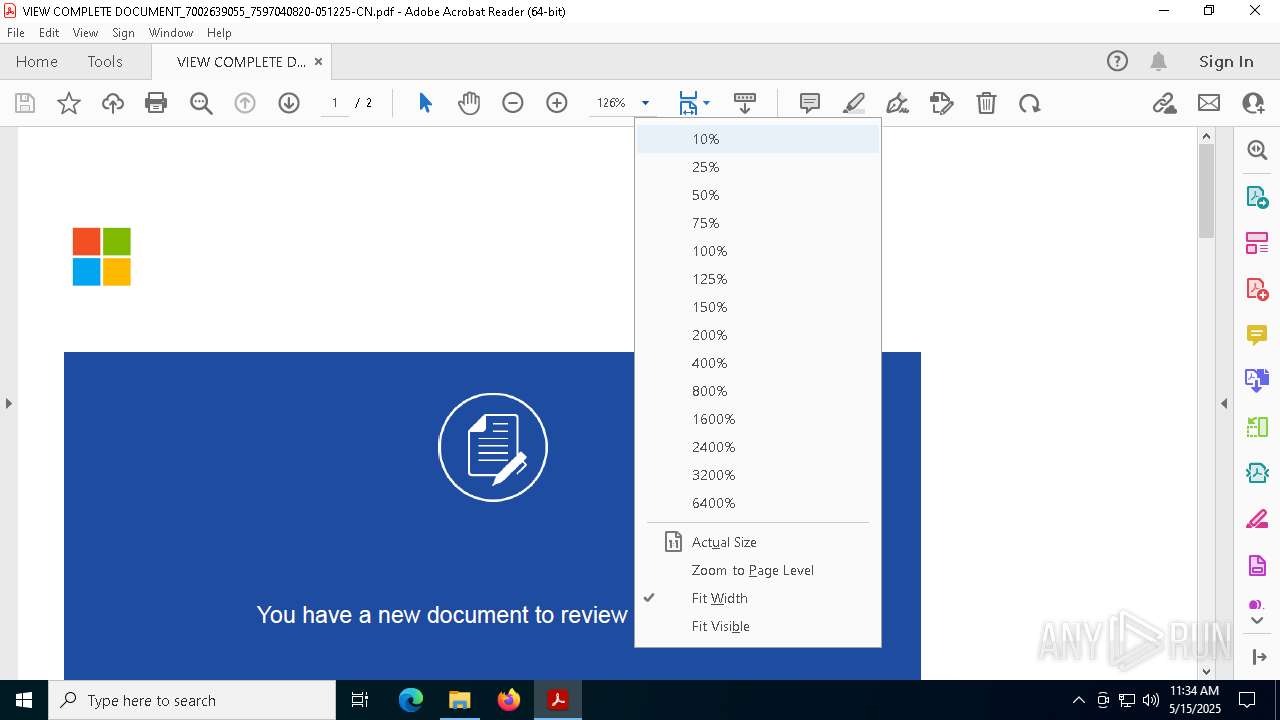Open Export PDF tool in right panel
The height and width of the screenshot is (720, 1280).
pos(1257,197)
